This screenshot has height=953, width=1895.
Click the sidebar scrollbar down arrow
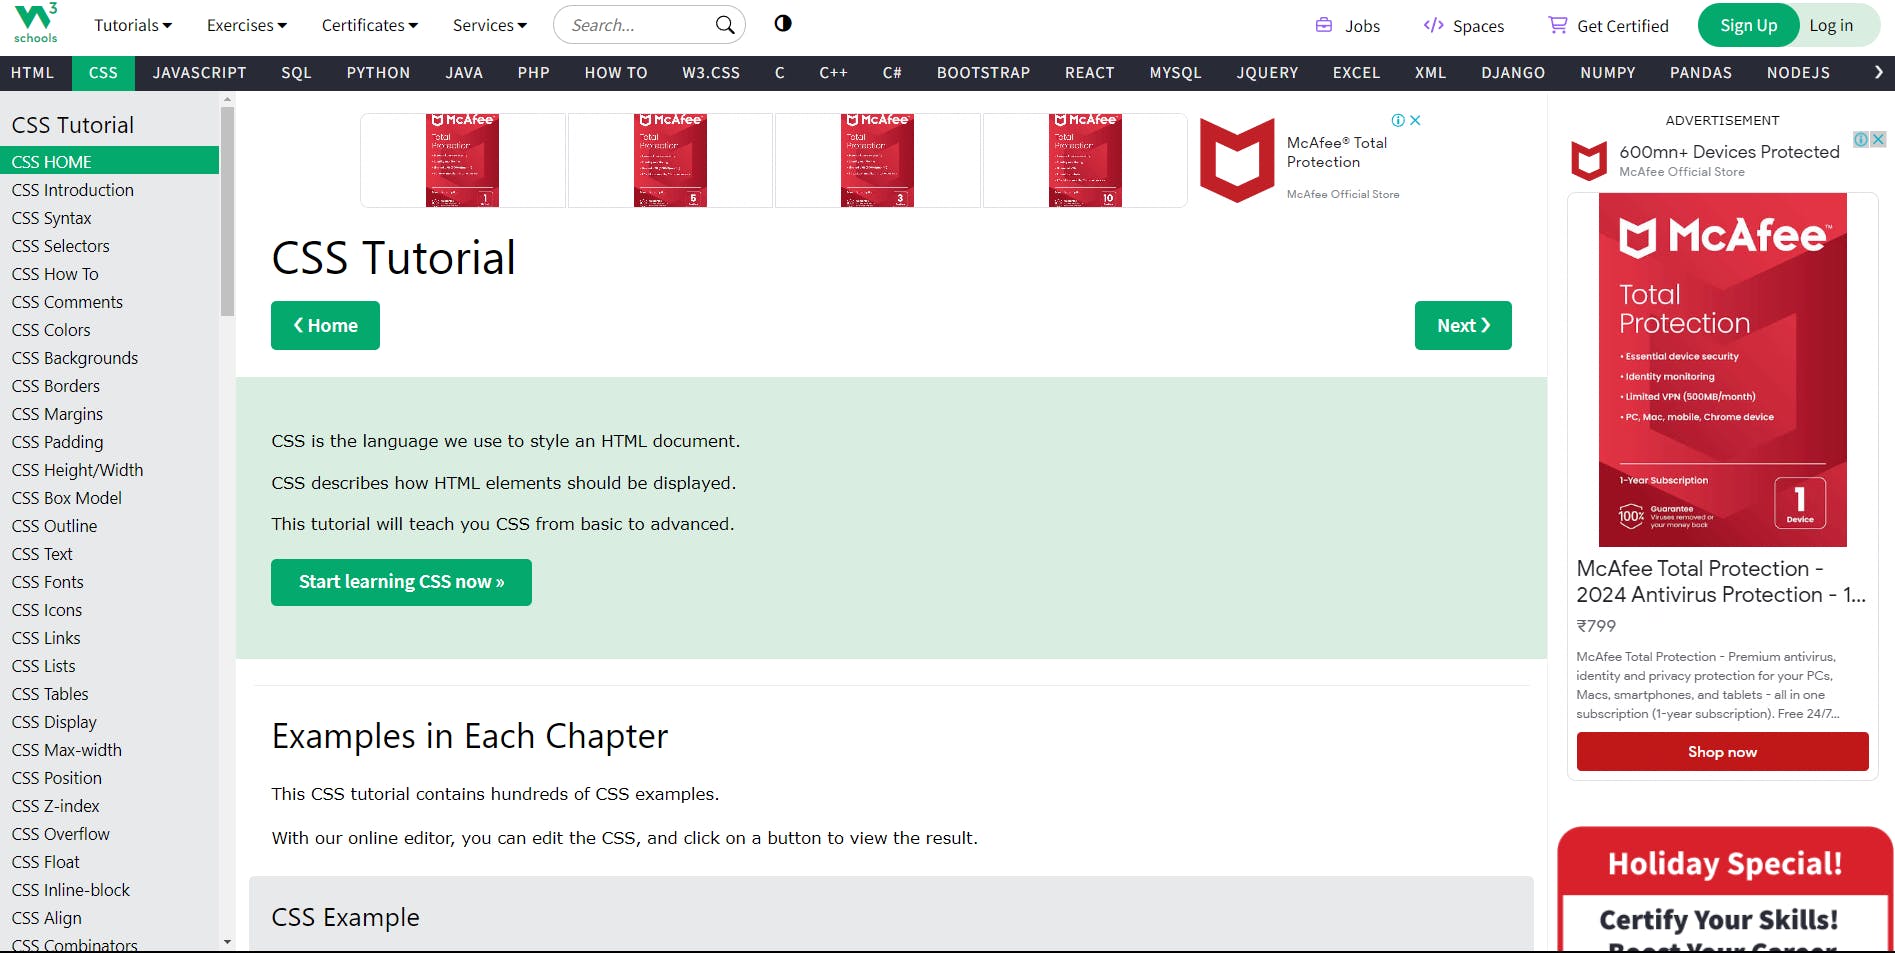tap(227, 941)
